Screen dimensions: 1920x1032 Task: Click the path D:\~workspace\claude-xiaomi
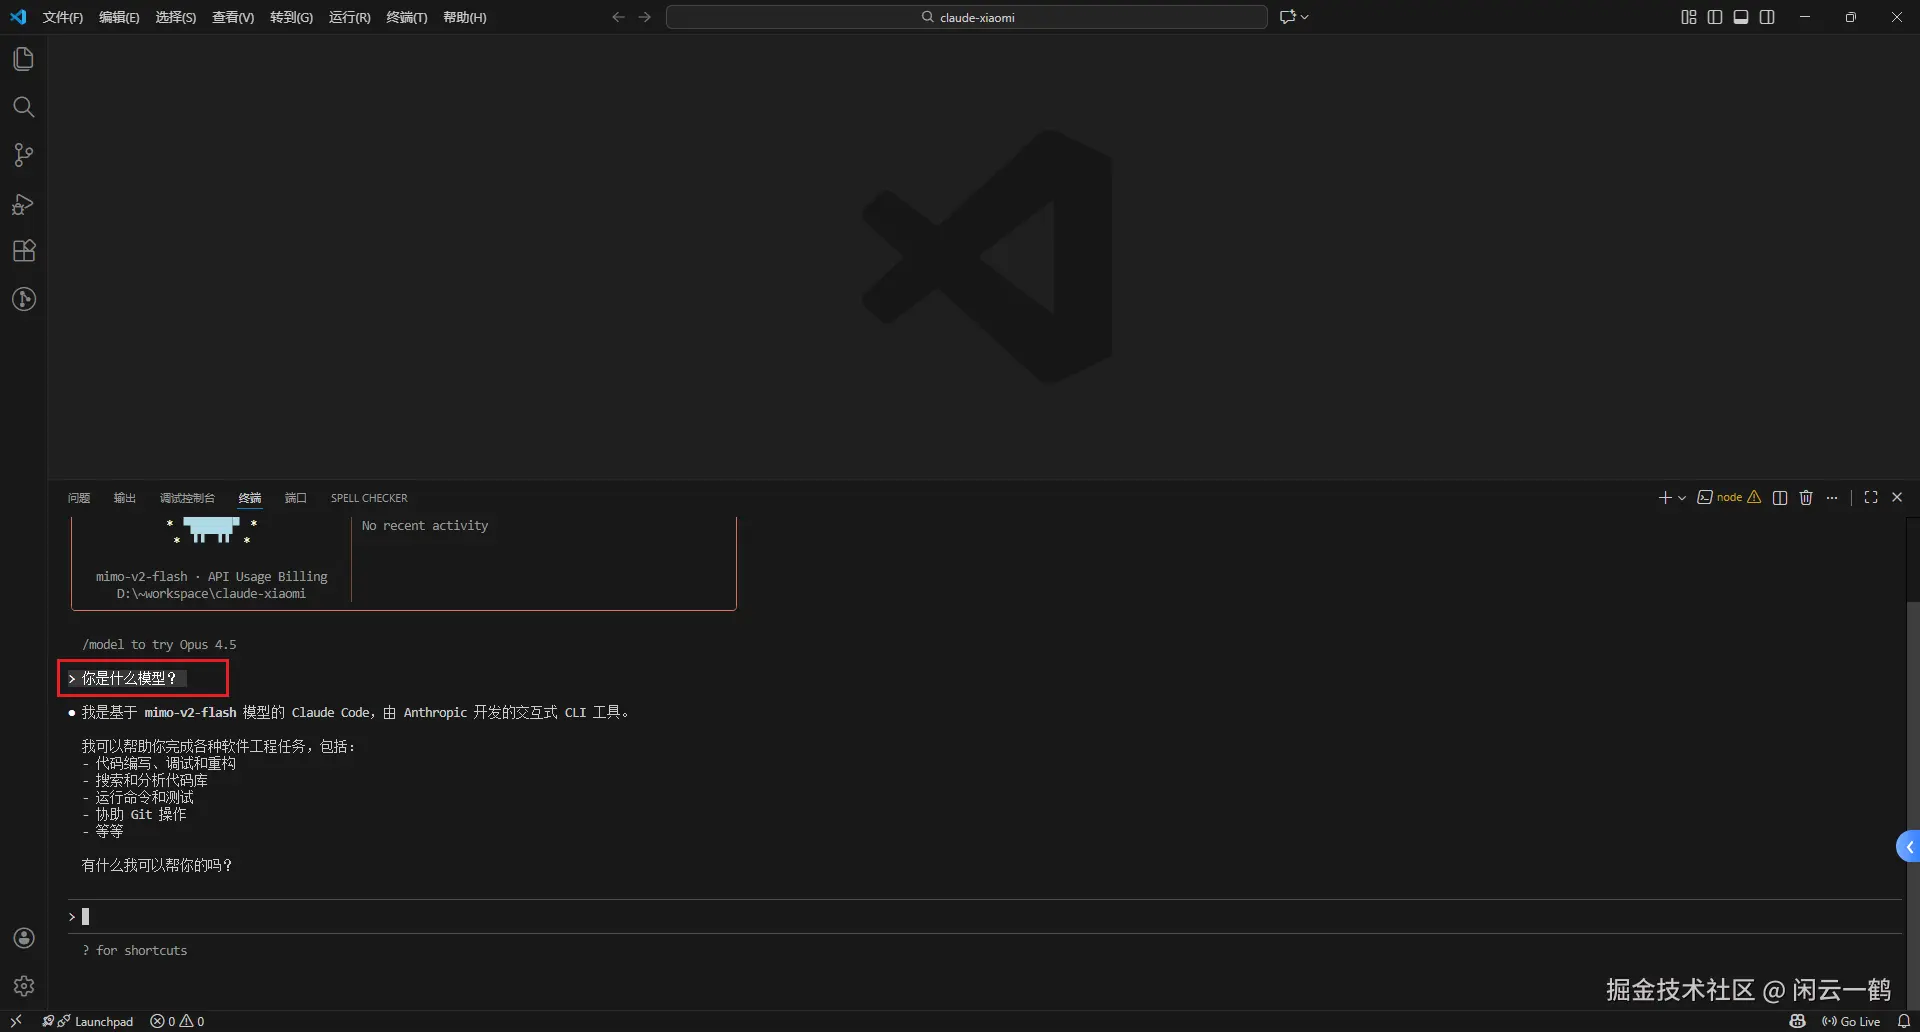point(211,594)
